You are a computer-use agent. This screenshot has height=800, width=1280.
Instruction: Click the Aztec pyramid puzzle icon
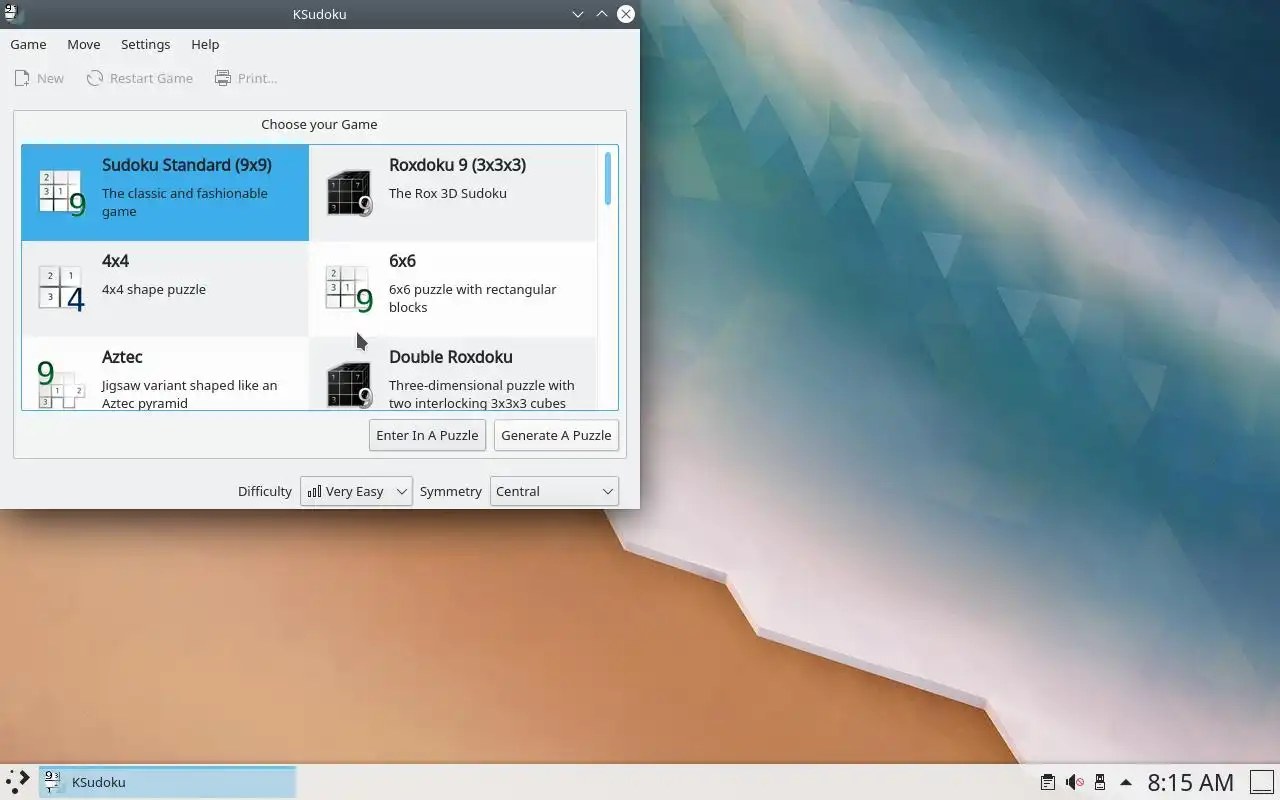62,385
